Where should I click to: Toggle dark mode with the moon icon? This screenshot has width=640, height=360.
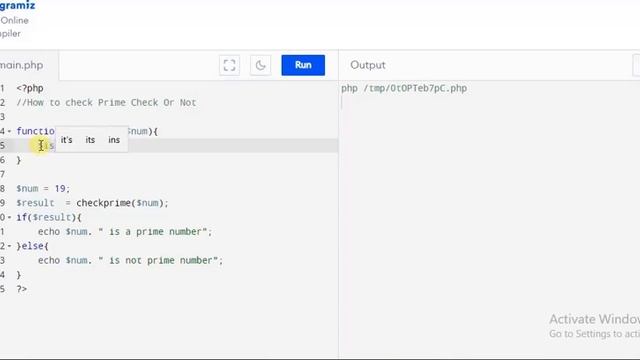pyautogui.click(x=260, y=65)
